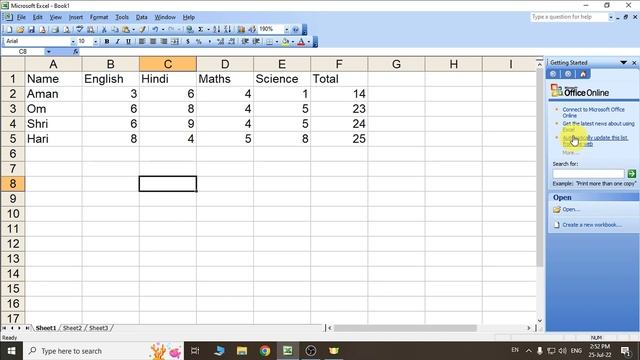
Task: Align cell text to the left
Action: tap(142, 41)
